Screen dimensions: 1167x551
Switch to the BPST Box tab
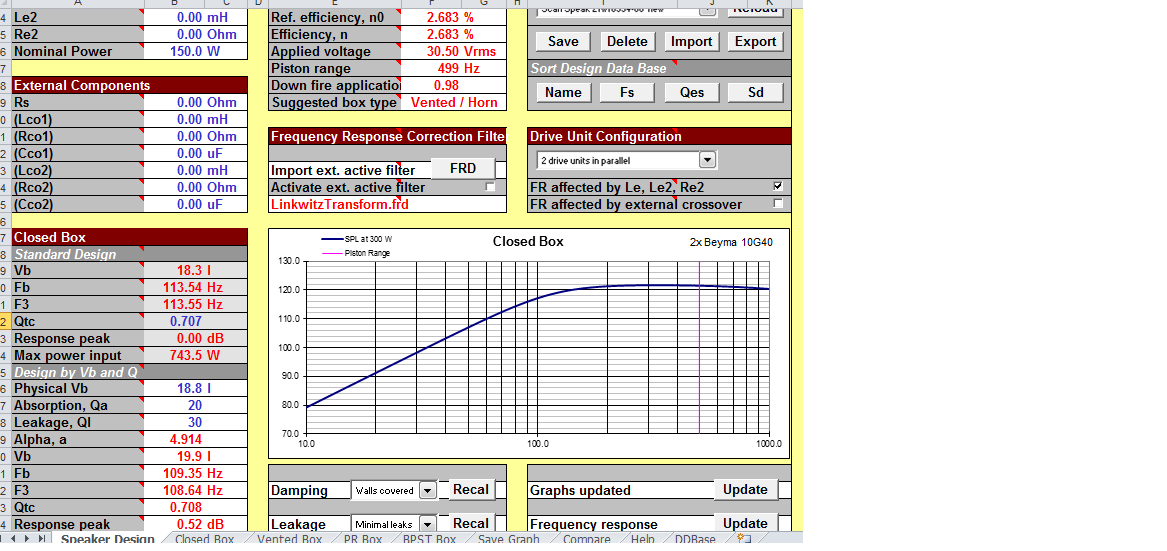click(x=429, y=539)
